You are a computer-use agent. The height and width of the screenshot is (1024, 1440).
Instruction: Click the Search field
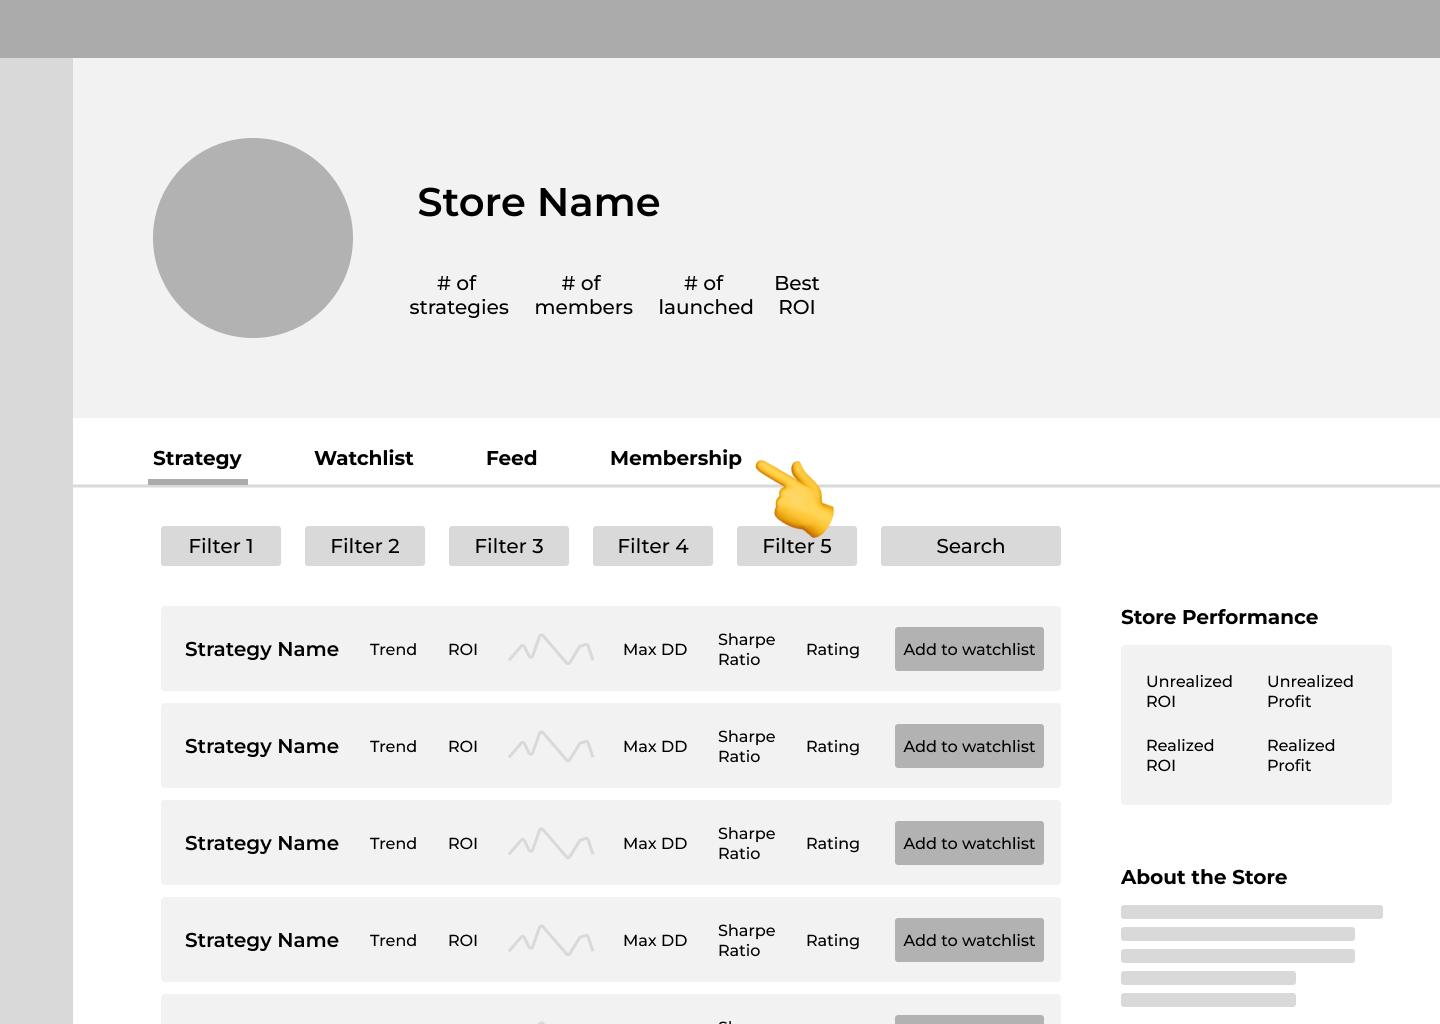[970, 546]
